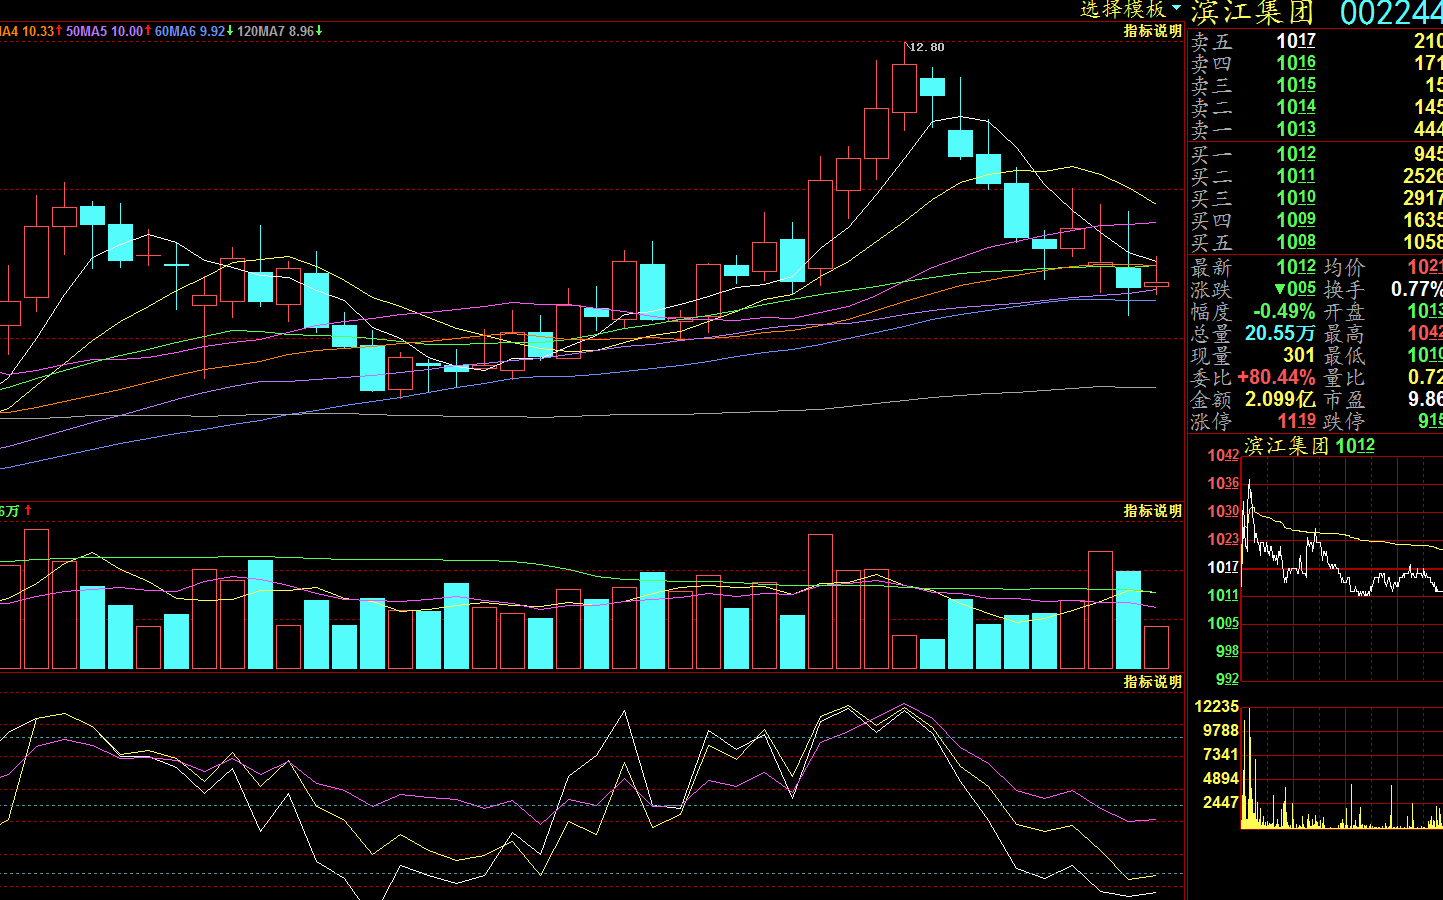This screenshot has height=900, width=1443.
Task: Select the 50MA5 10.00 moving average label
Action: (x=108, y=31)
